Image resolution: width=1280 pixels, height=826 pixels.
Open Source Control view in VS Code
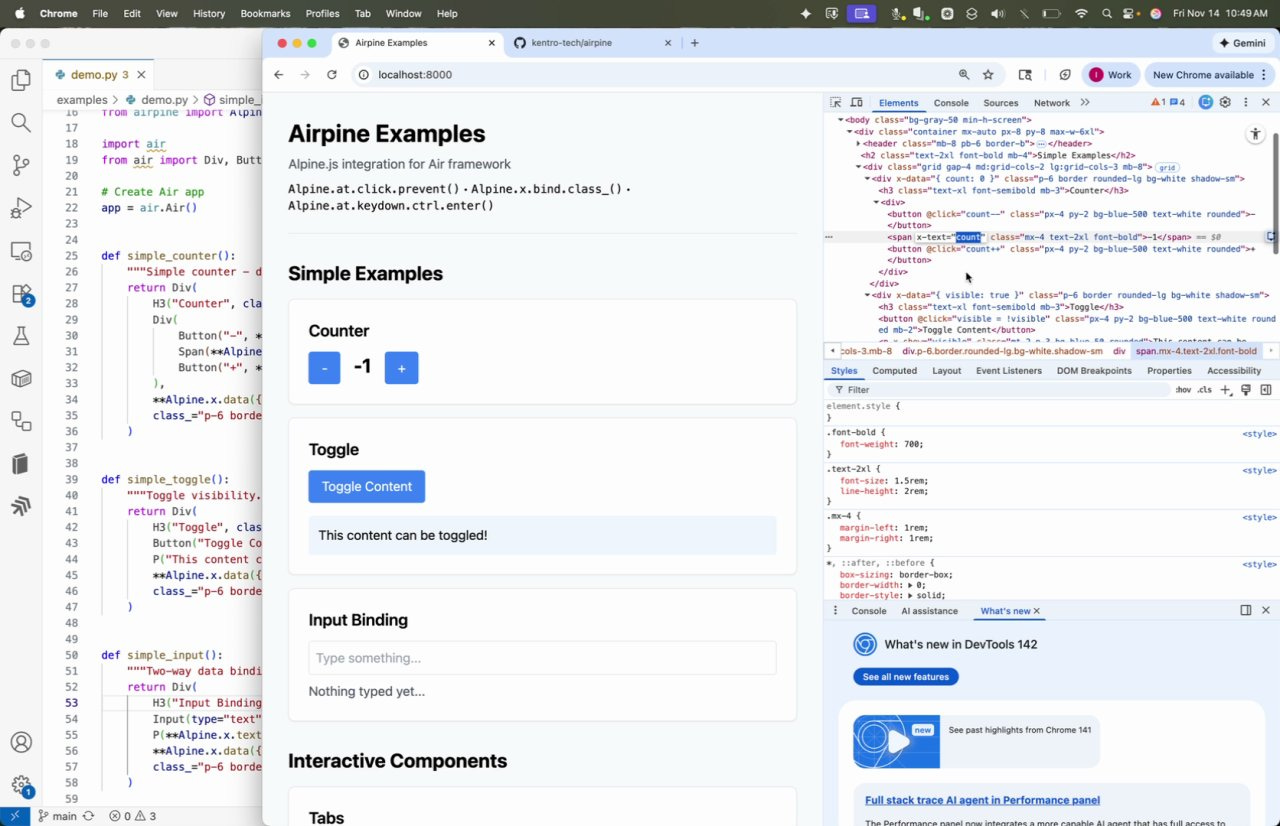(21, 166)
